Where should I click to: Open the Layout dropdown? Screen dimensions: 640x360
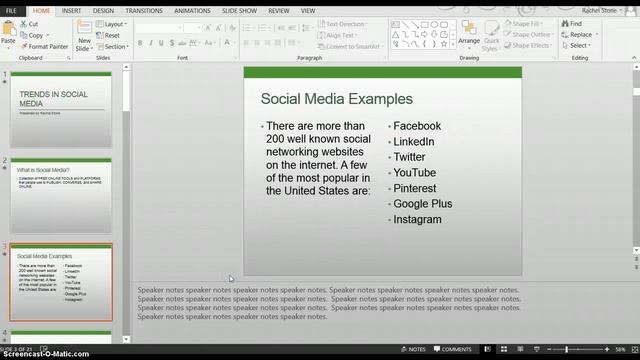coord(111,24)
